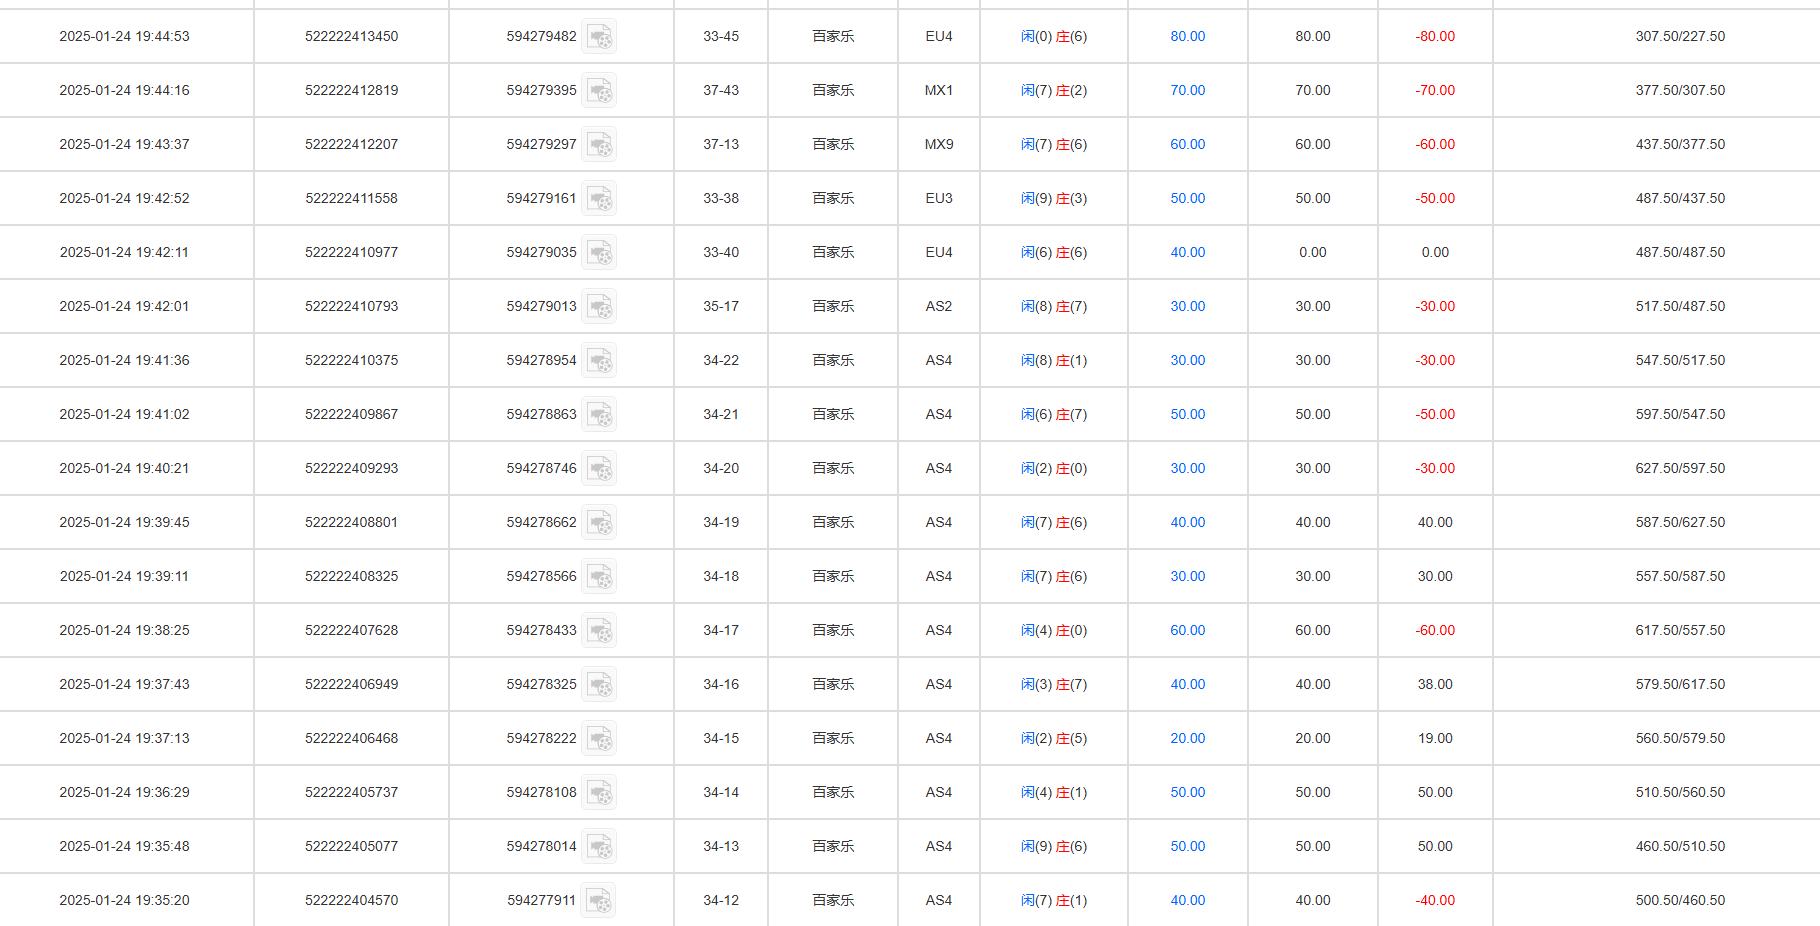Open the blue 80.00 bet amount link

(x=1187, y=37)
